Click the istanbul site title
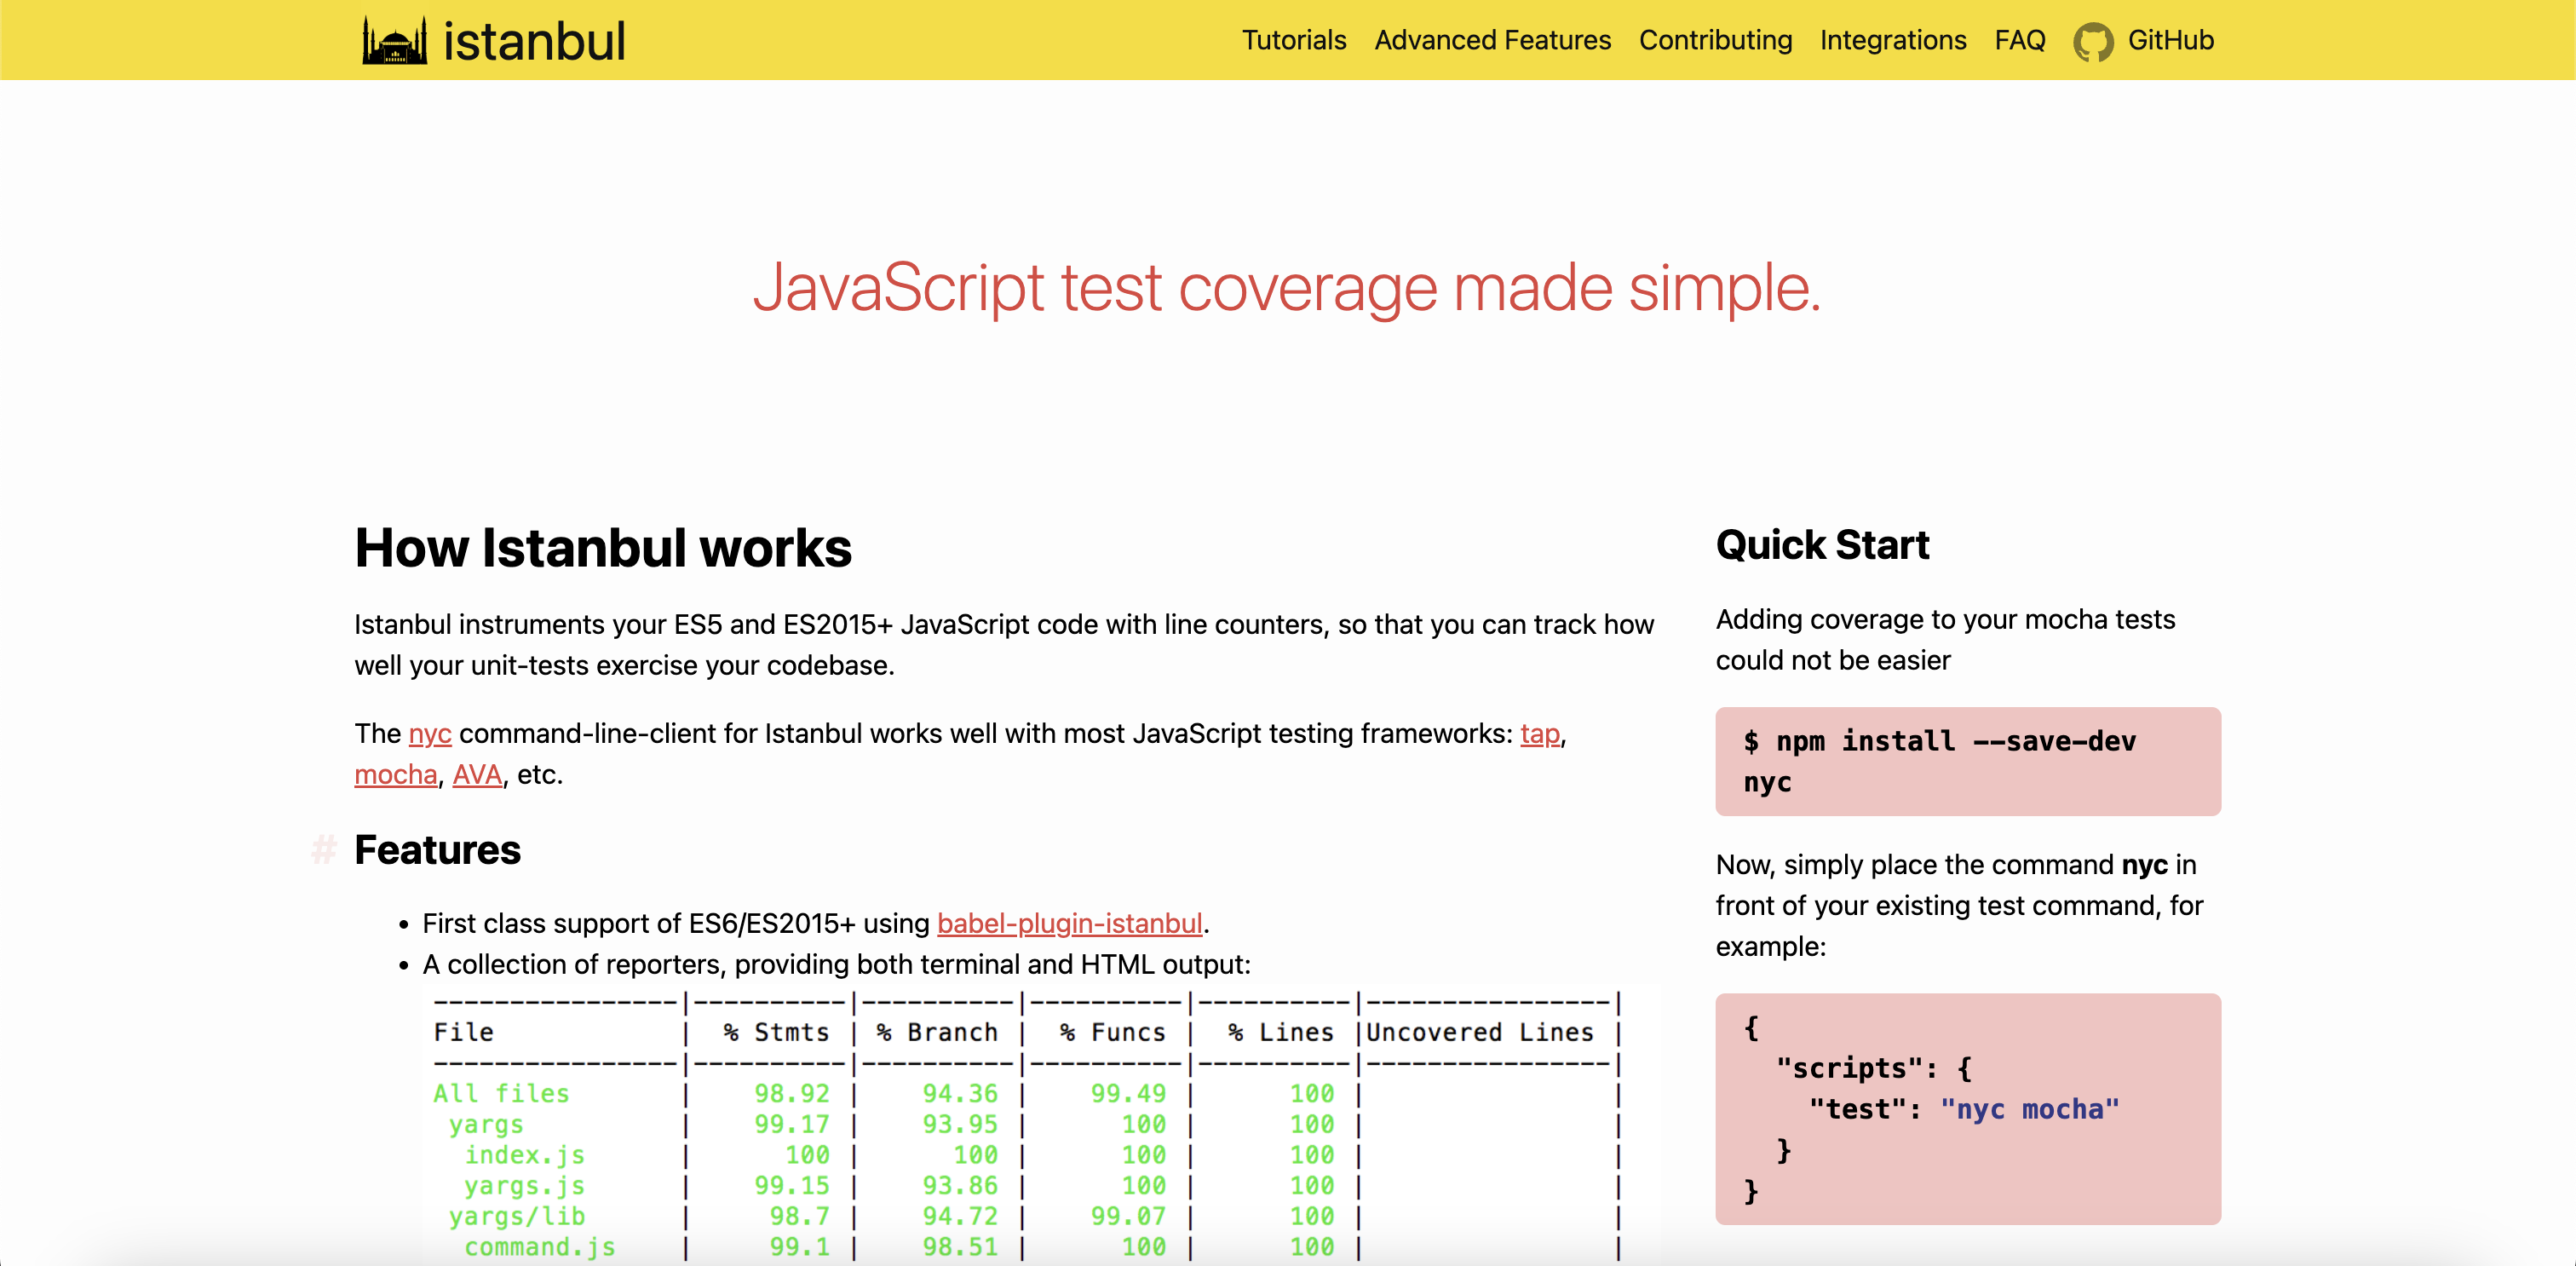The height and width of the screenshot is (1266, 2576). click(x=534, y=41)
